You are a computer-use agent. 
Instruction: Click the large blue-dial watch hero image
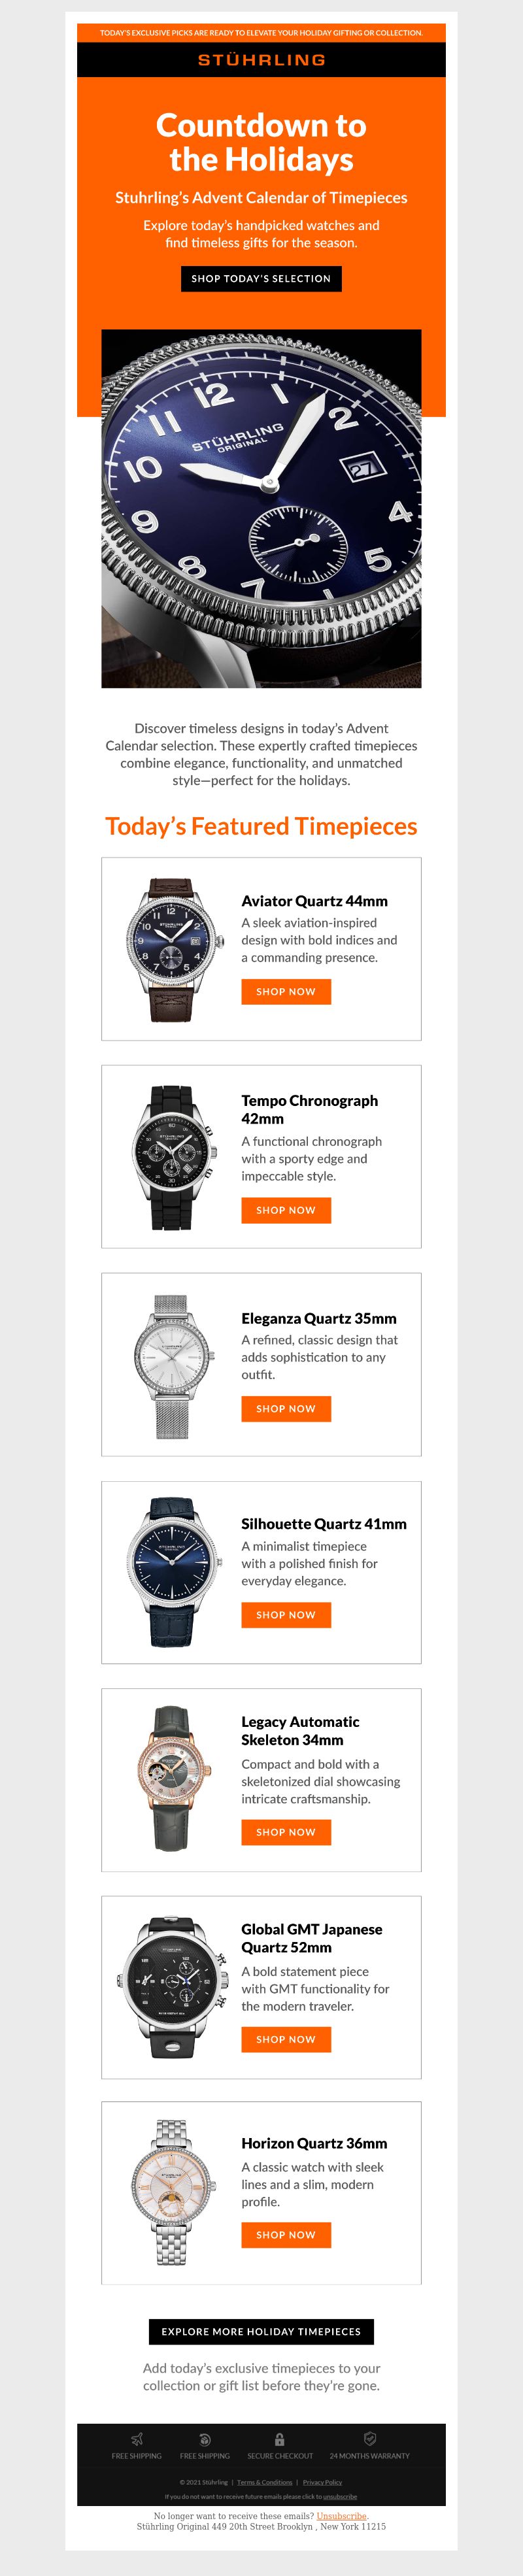tap(261, 508)
